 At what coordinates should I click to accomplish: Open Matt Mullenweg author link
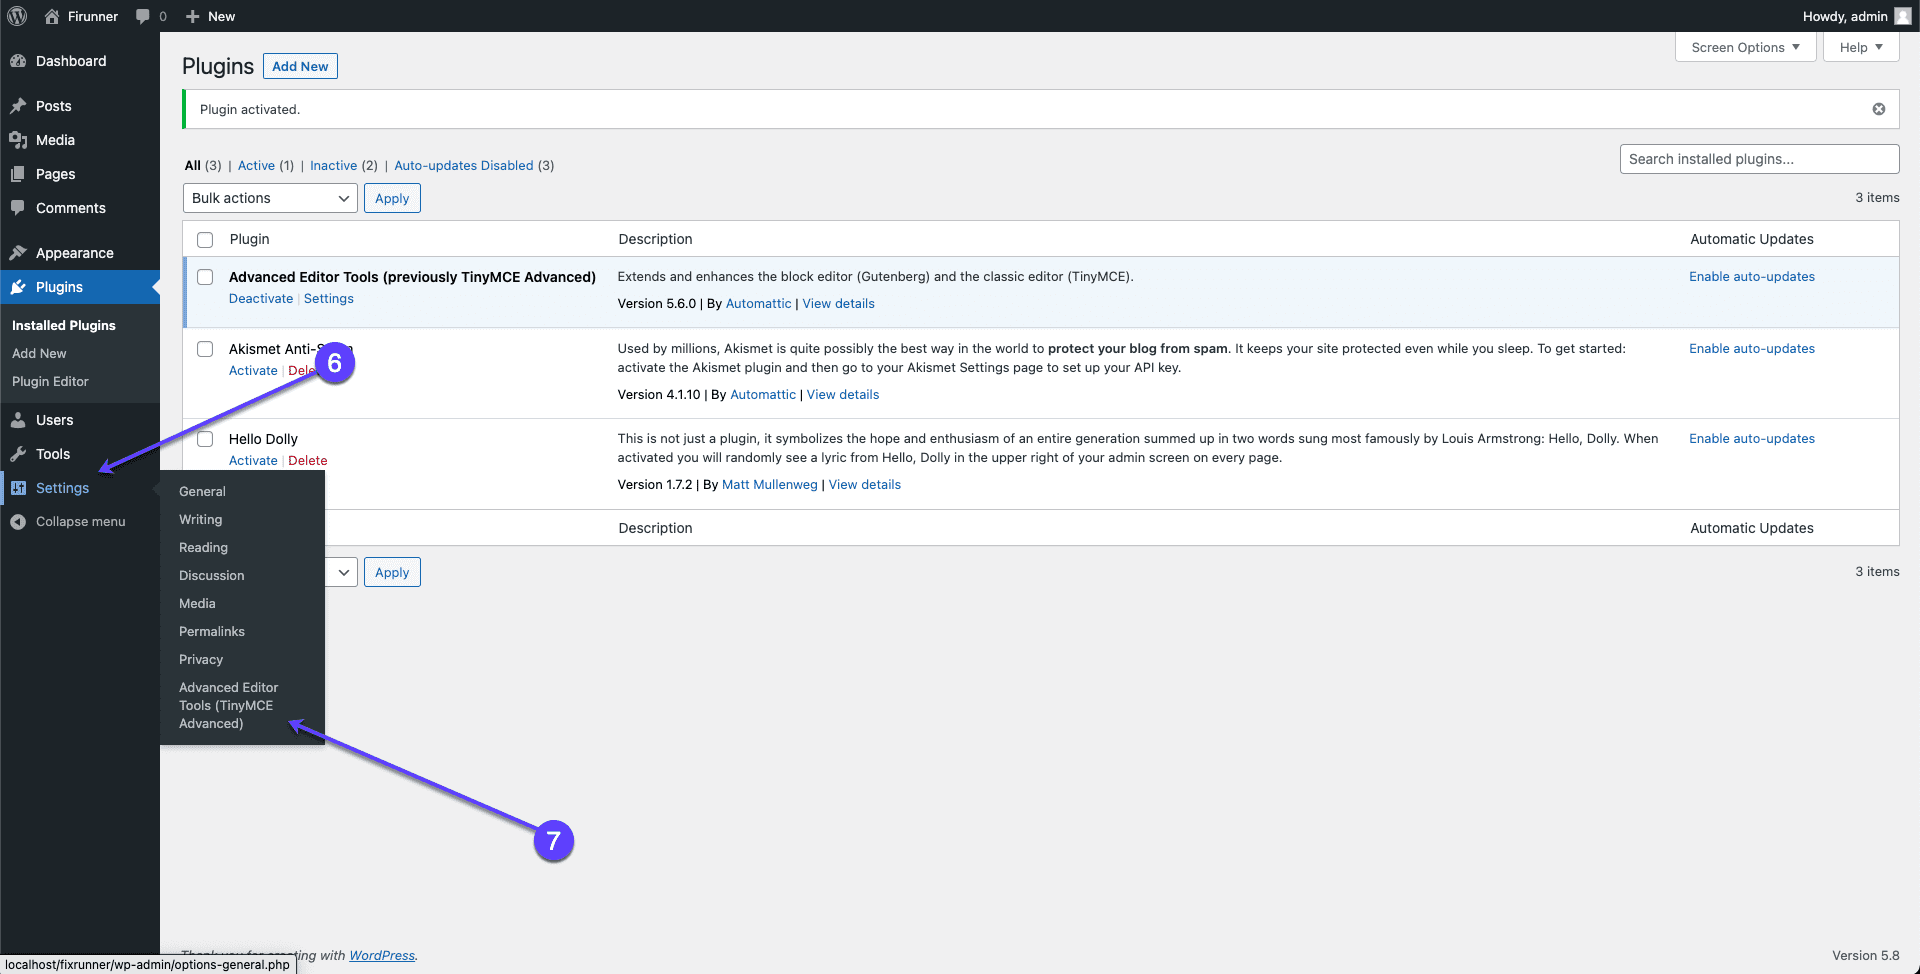(770, 484)
